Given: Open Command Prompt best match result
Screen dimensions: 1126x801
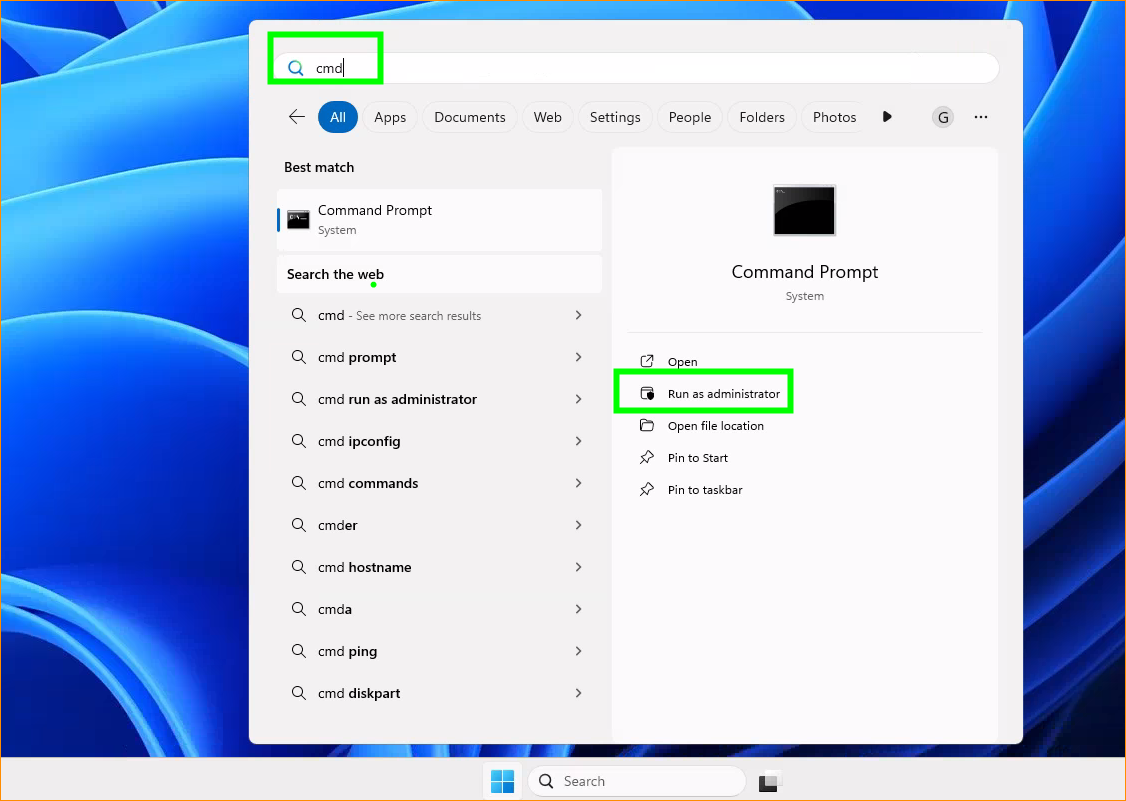Looking at the screenshot, I should 439,220.
